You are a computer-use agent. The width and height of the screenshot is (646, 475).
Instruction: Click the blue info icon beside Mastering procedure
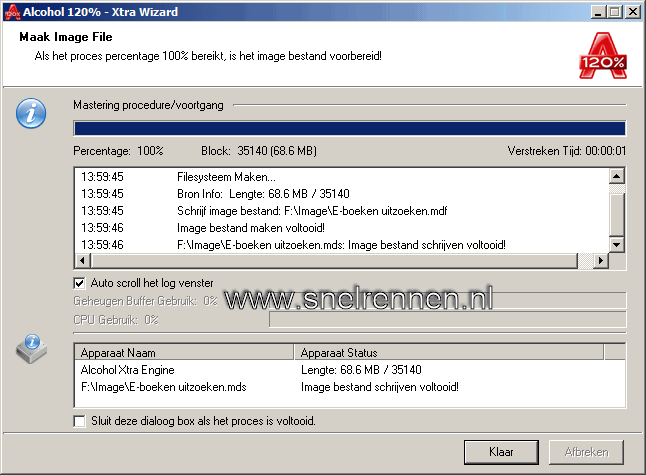(x=31, y=113)
